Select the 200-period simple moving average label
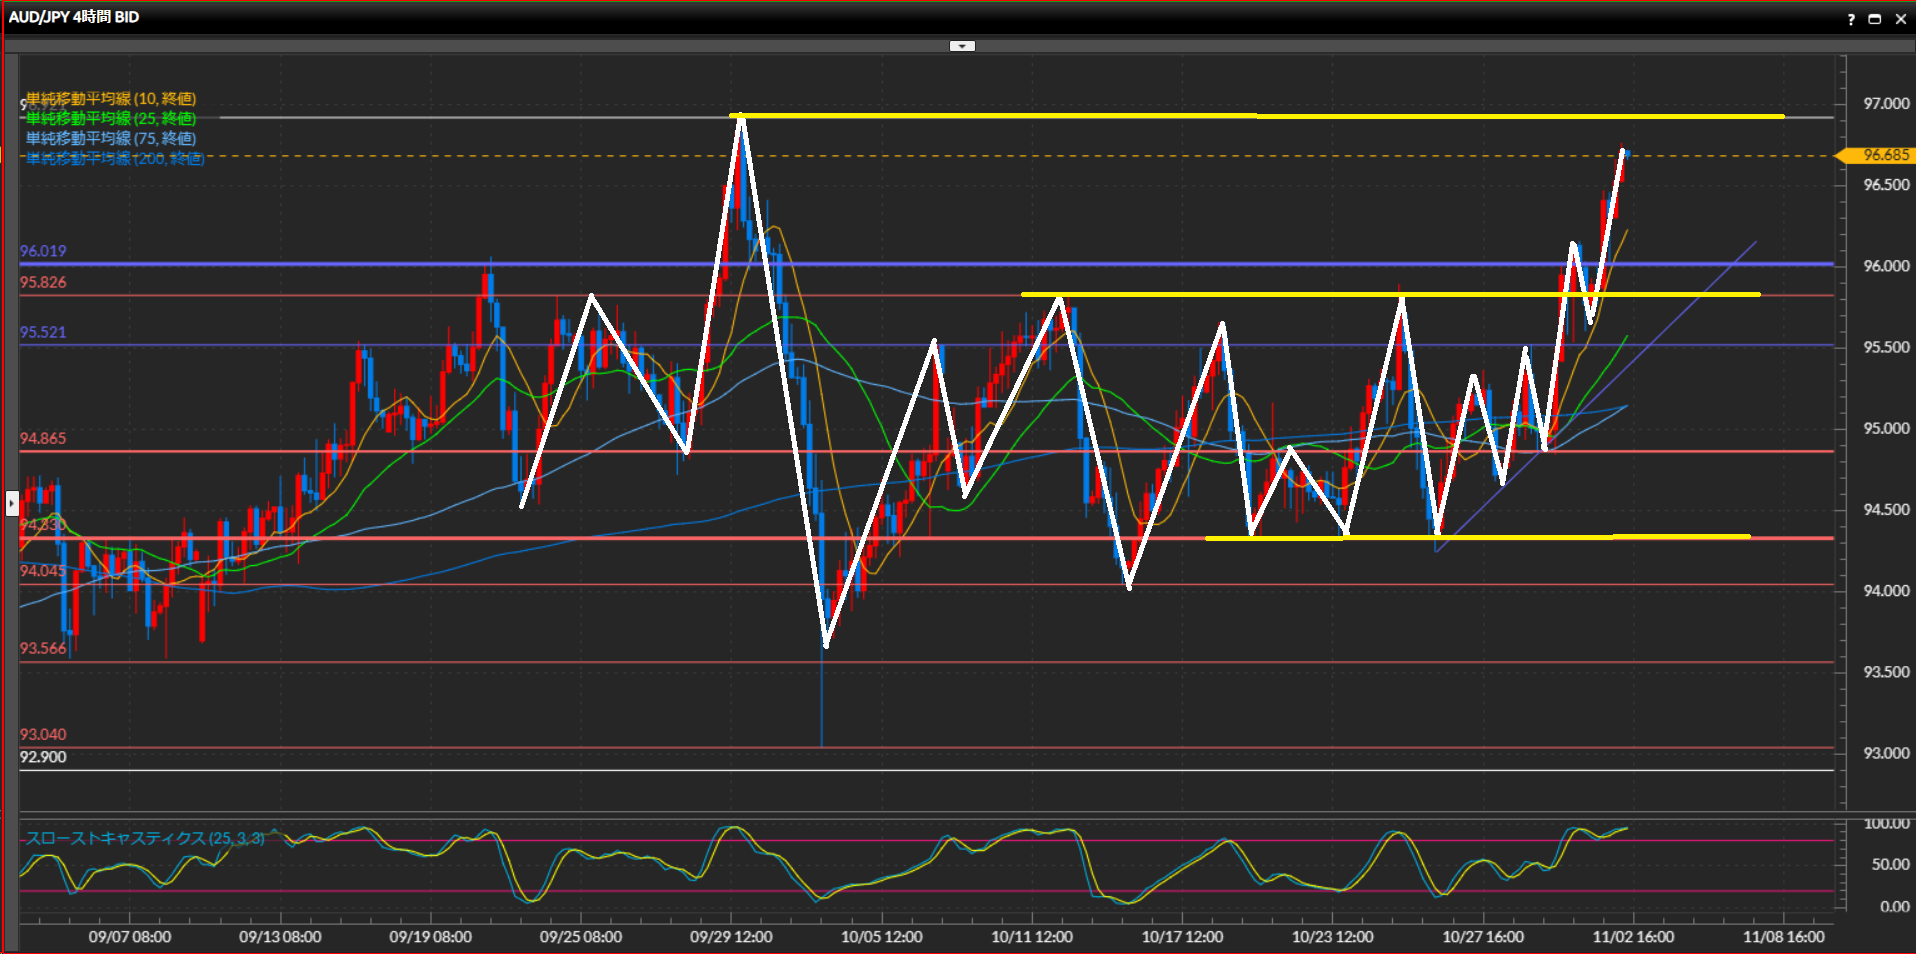Image resolution: width=1916 pixels, height=954 pixels. (x=115, y=159)
